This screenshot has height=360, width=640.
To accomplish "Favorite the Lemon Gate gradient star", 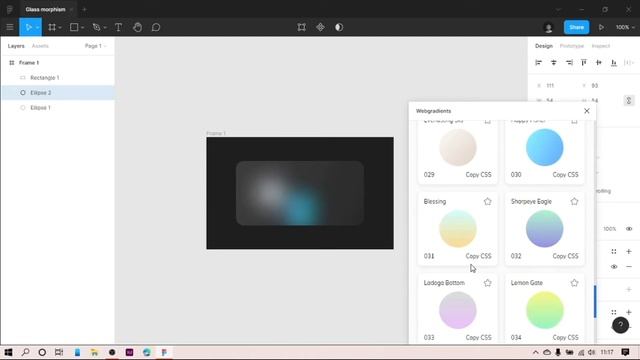I will click(574, 283).
